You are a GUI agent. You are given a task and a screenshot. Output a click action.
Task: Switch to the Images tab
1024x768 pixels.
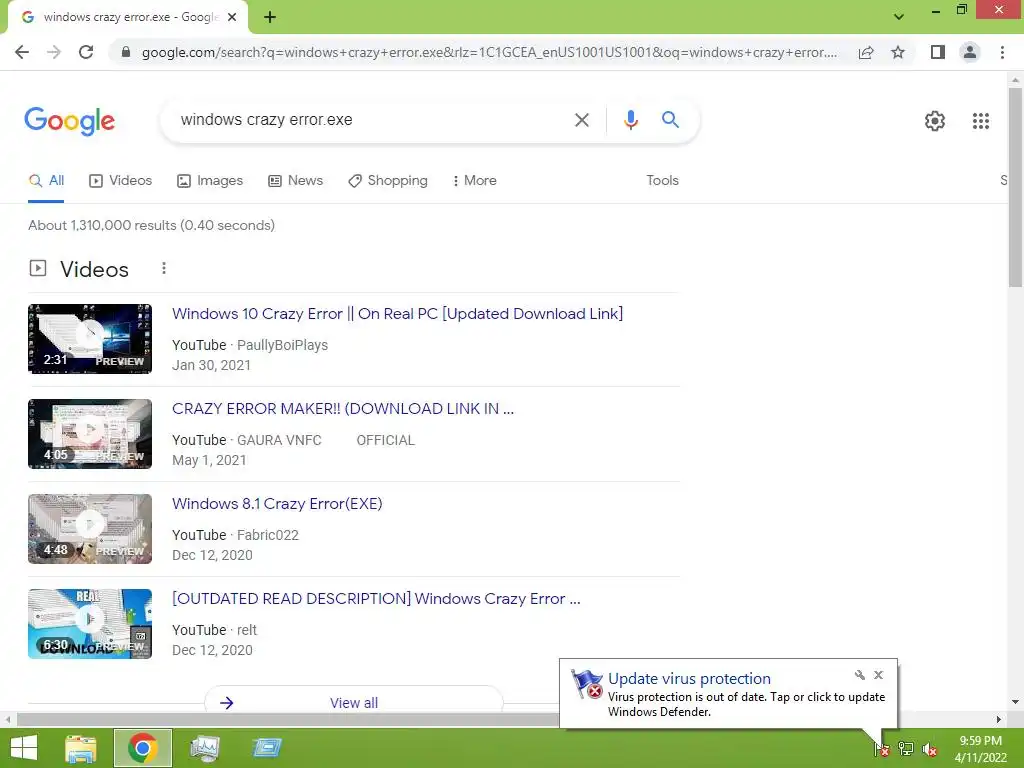[210, 181]
